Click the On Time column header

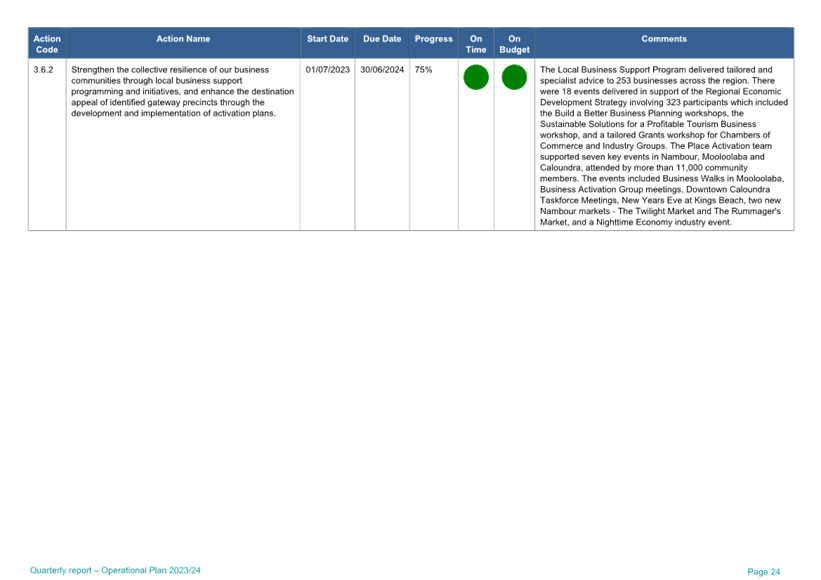476,44
